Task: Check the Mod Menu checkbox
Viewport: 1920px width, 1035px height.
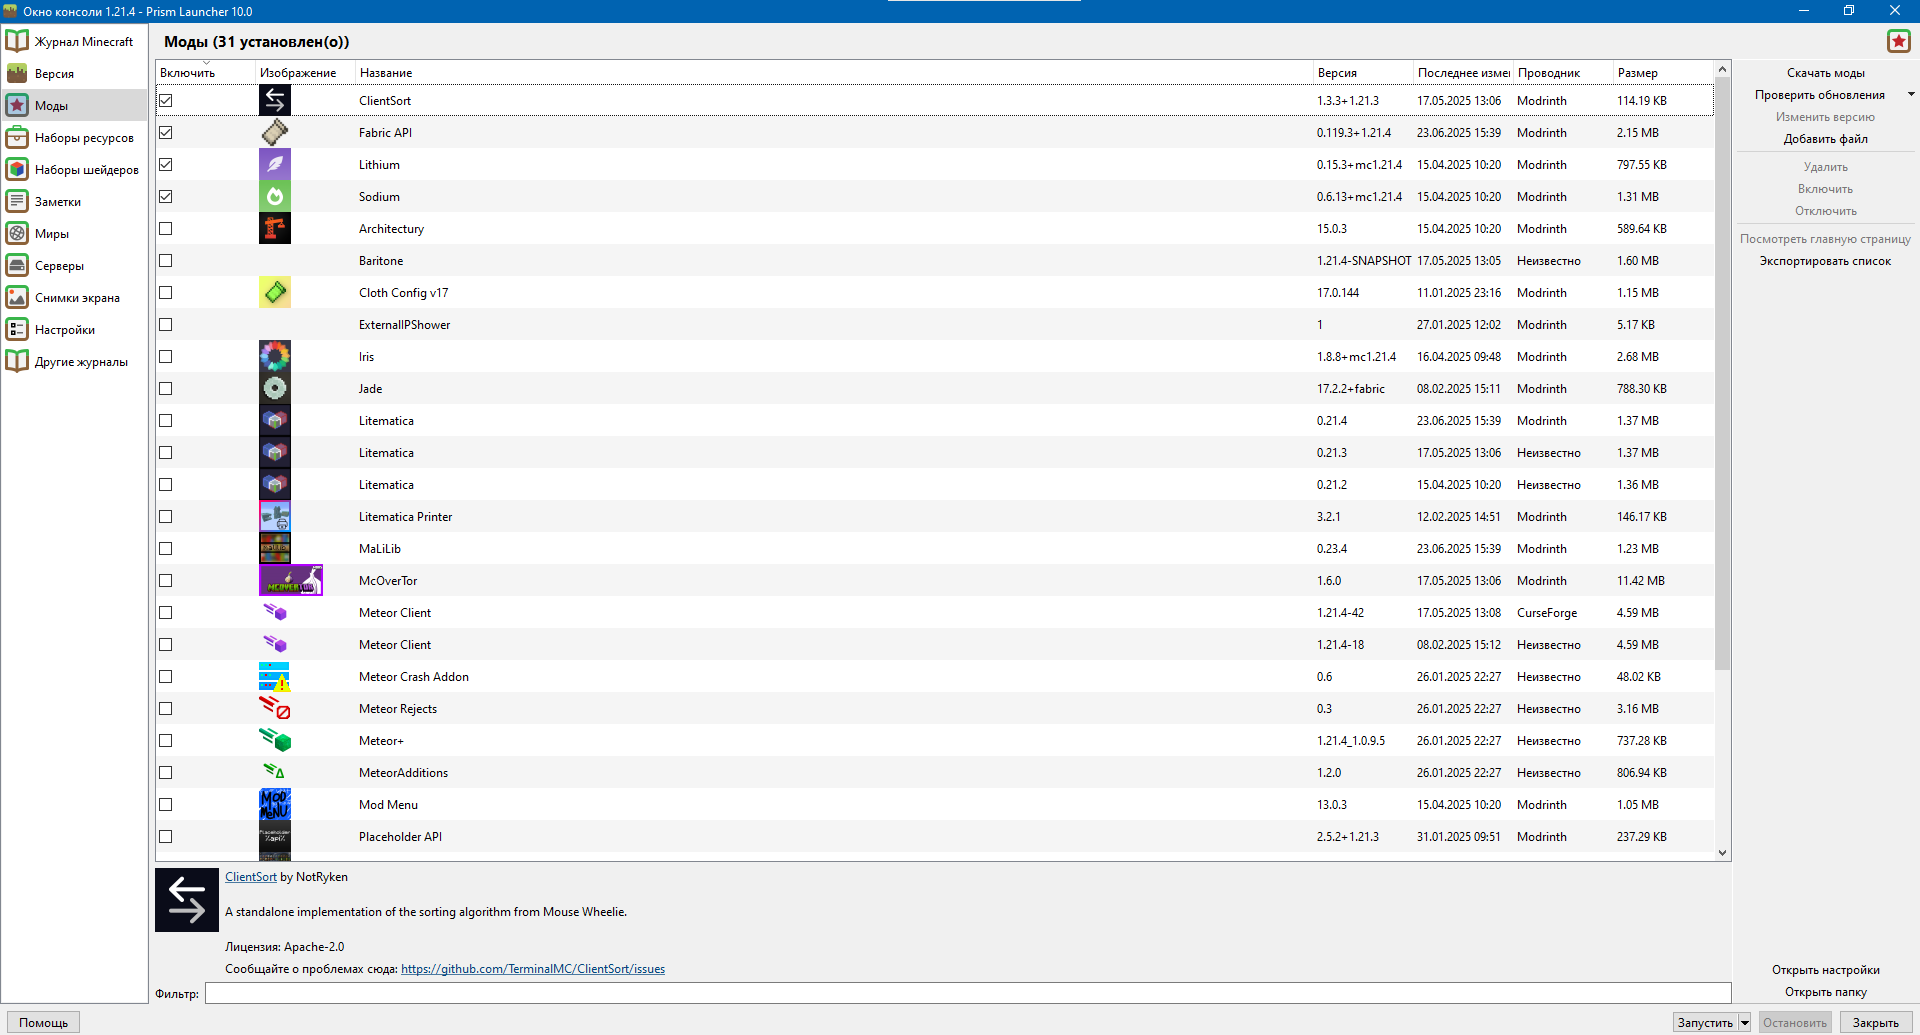Action: point(166,804)
